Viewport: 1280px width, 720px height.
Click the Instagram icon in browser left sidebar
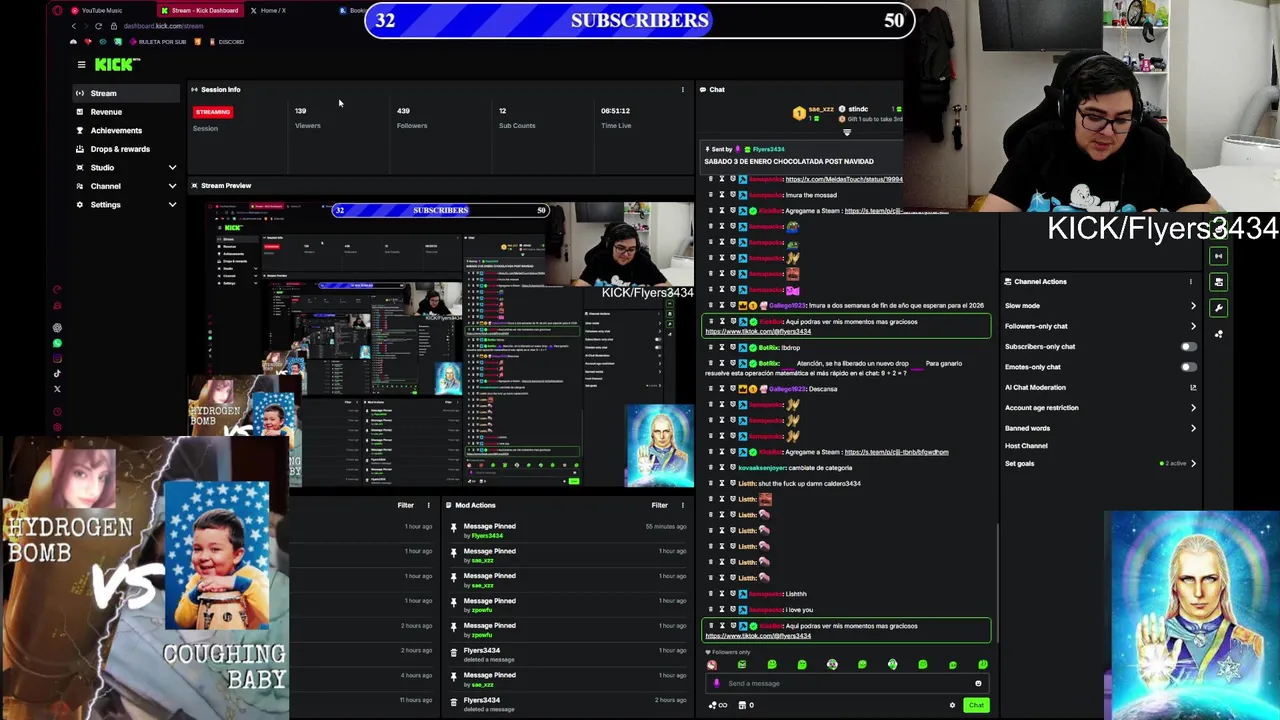pos(57,358)
